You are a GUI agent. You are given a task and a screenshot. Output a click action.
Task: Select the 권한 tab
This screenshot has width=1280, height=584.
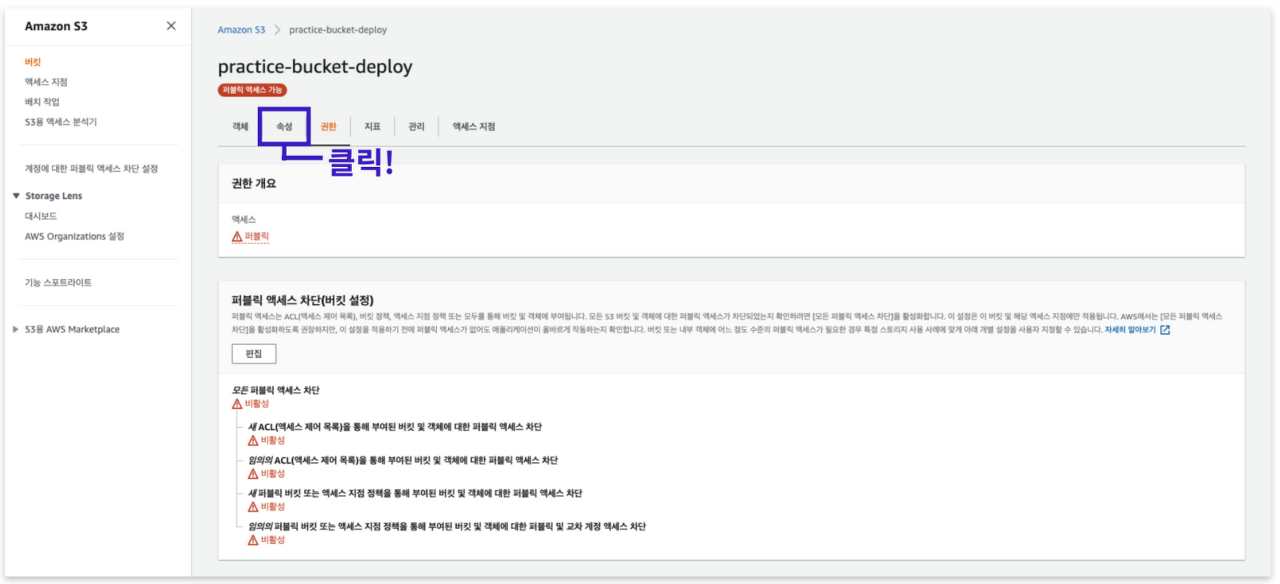[x=328, y=127]
